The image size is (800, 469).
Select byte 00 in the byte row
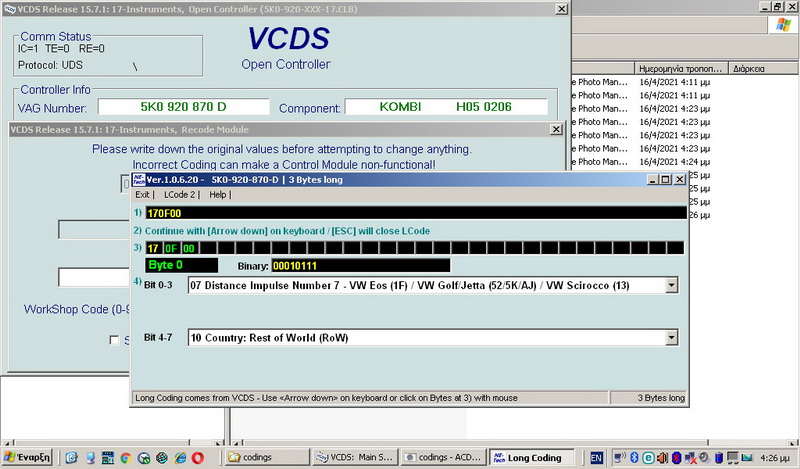pyautogui.click(x=189, y=249)
